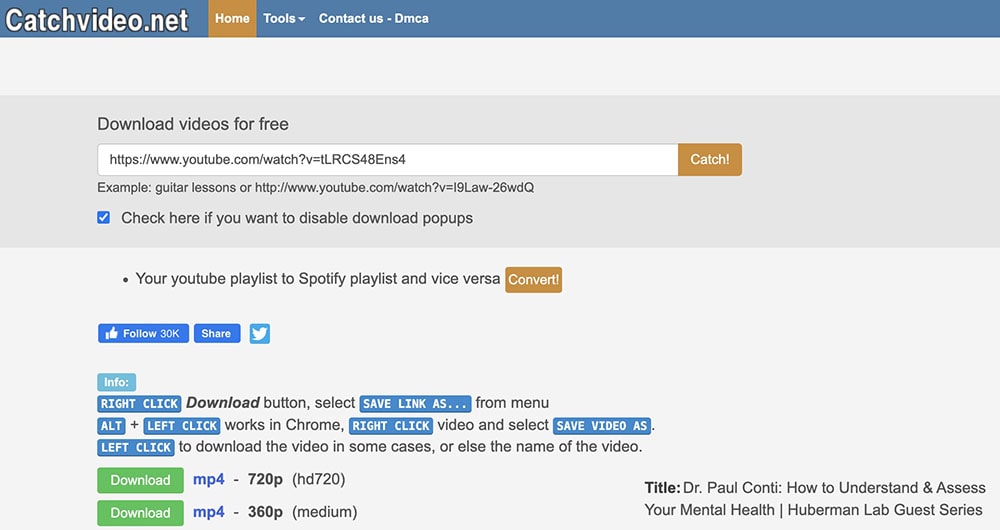Click the Catchvideo.net logo
Screen dimensions: 1000x530
click(x=97, y=19)
